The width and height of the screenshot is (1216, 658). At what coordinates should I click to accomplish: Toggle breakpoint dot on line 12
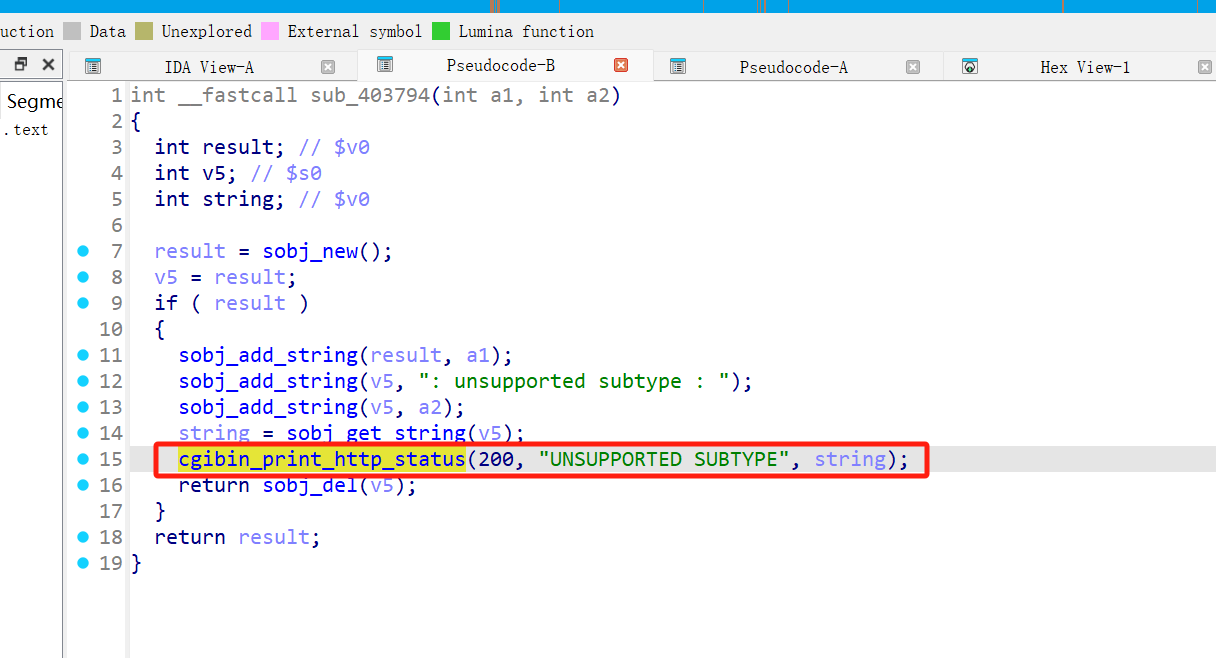click(84, 381)
